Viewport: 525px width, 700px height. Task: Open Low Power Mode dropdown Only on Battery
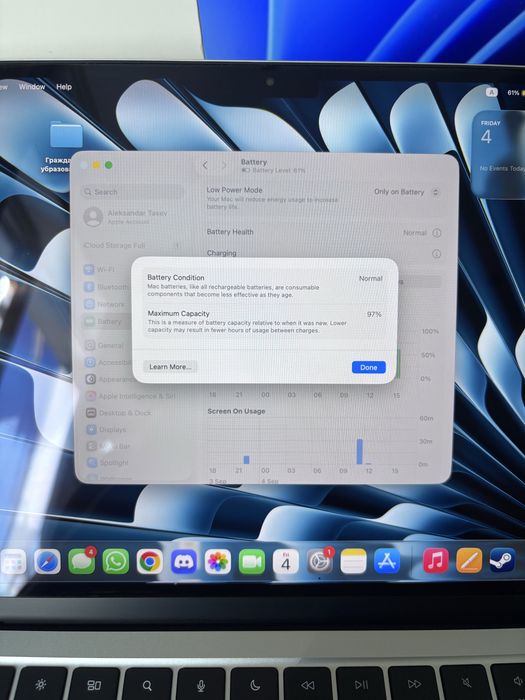click(x=407, y=192)
